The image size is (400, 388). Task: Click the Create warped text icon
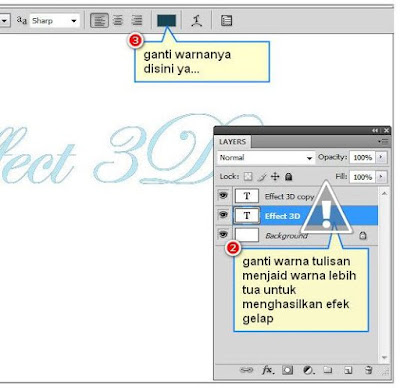(x=197, y=21)
